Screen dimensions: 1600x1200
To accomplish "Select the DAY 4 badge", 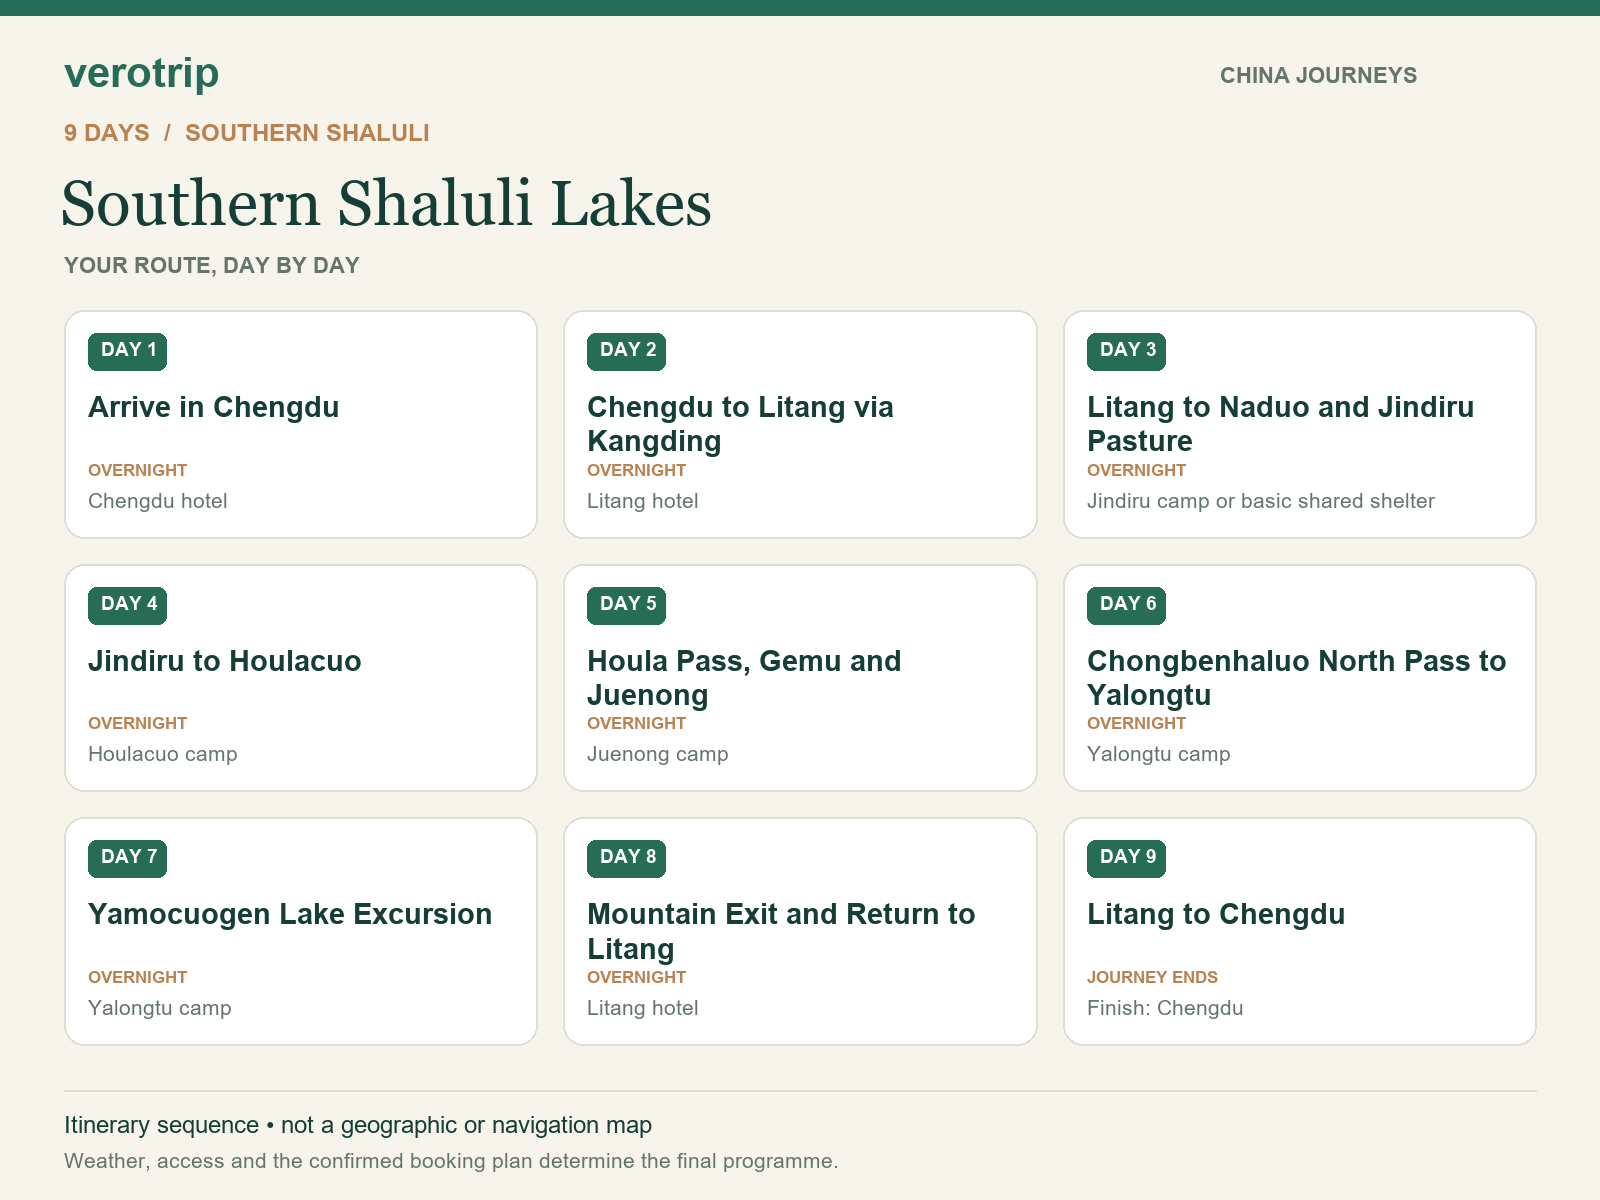I will click(x=128, y=605).
